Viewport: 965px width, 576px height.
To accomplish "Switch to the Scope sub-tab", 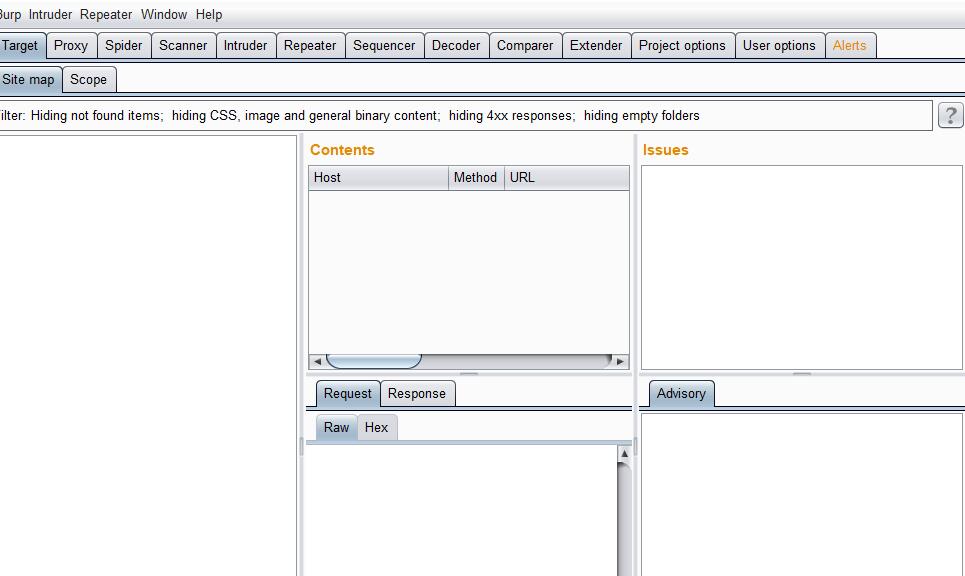I will click(89, 79).
